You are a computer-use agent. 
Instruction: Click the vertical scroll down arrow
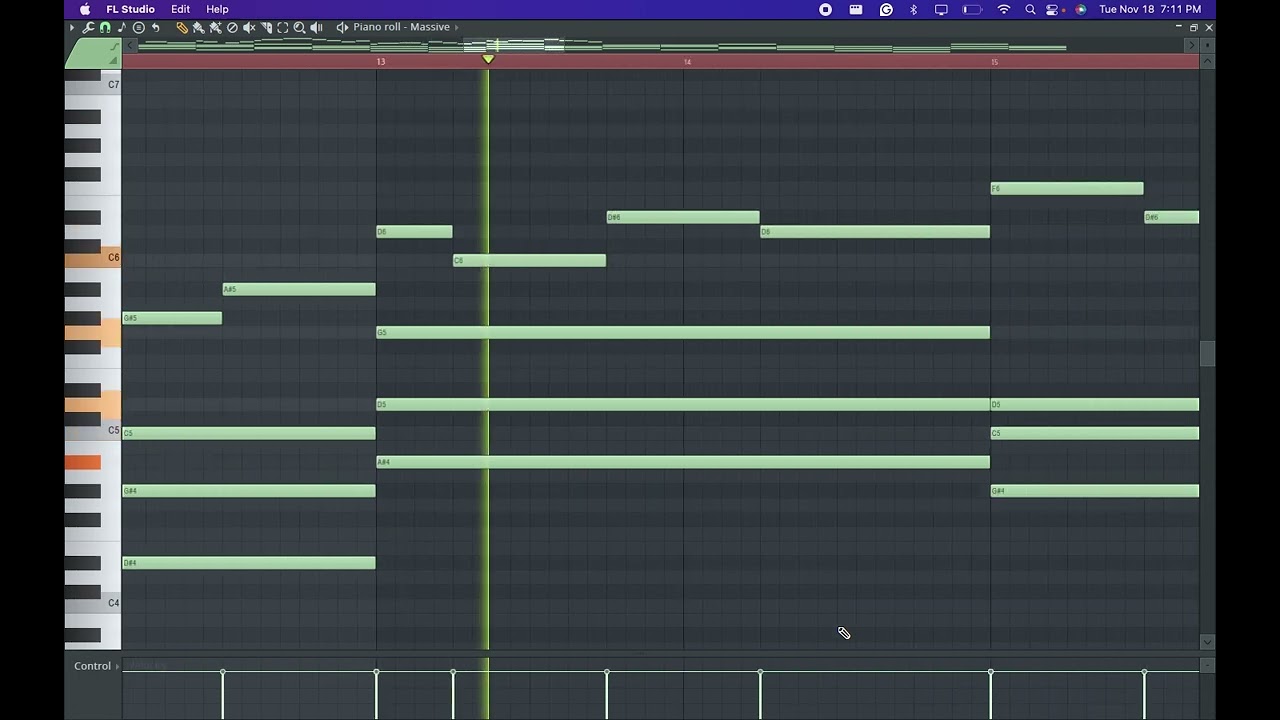tap(1207, 642)
